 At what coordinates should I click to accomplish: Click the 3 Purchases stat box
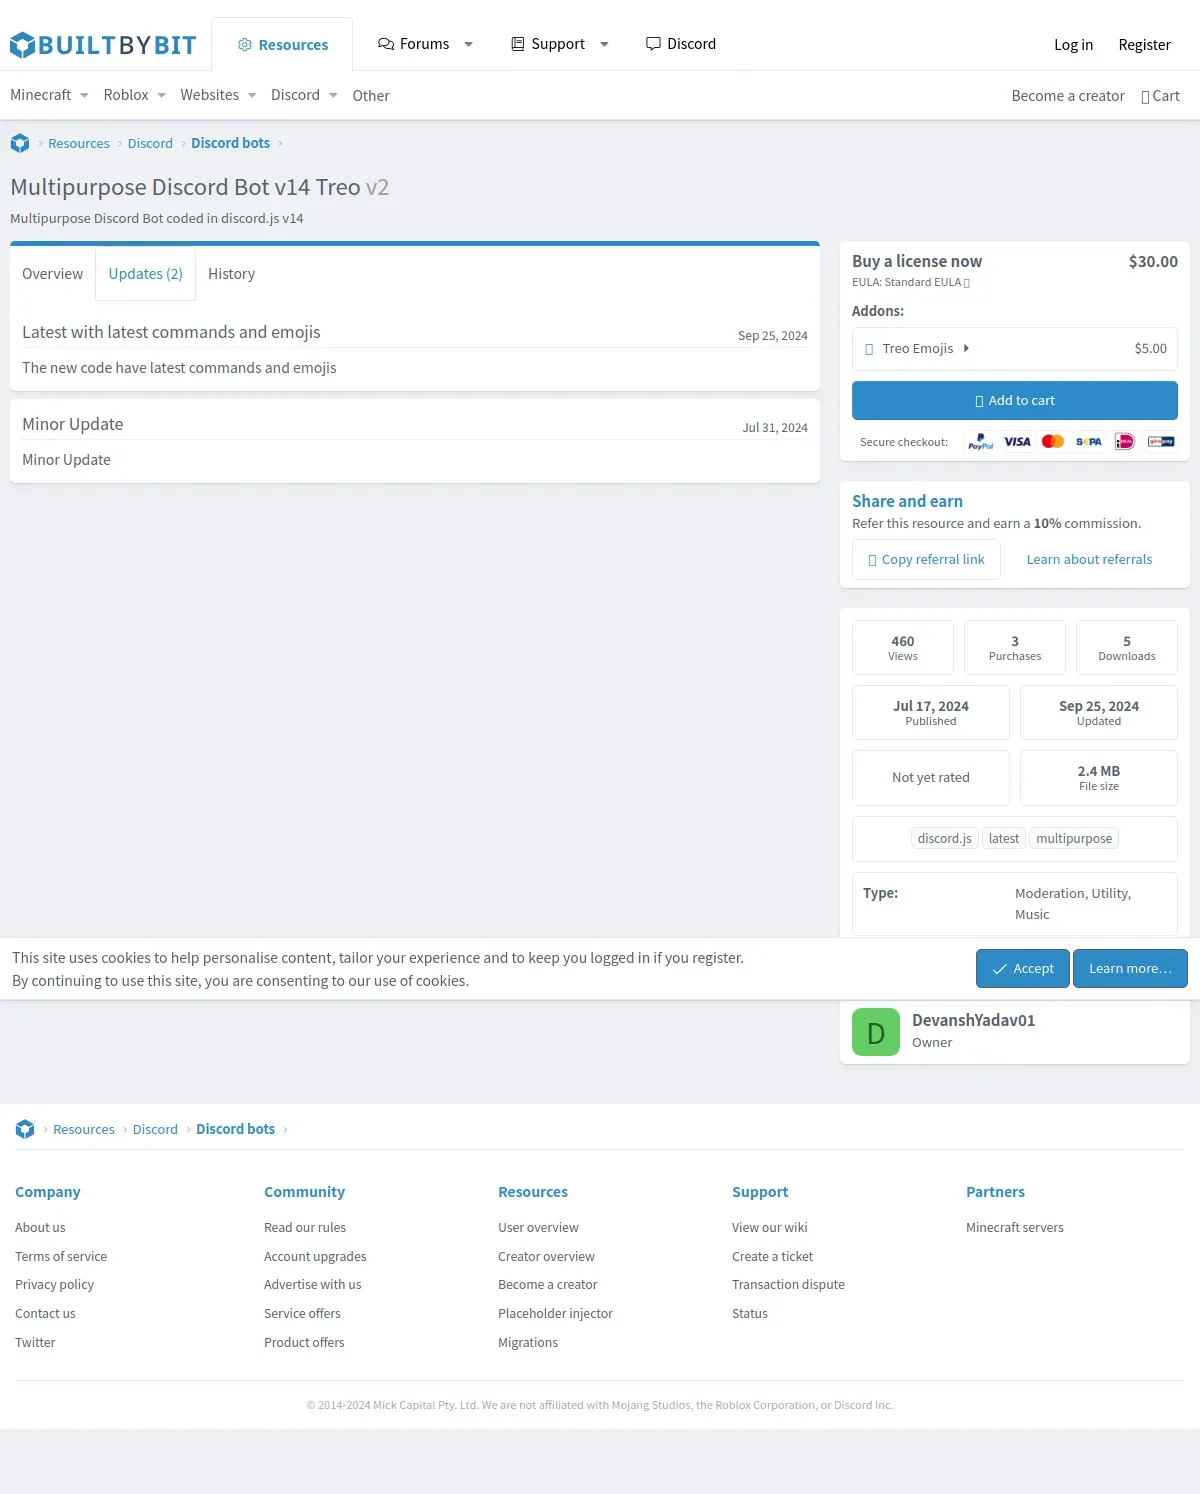click(x=1015, y=648)
